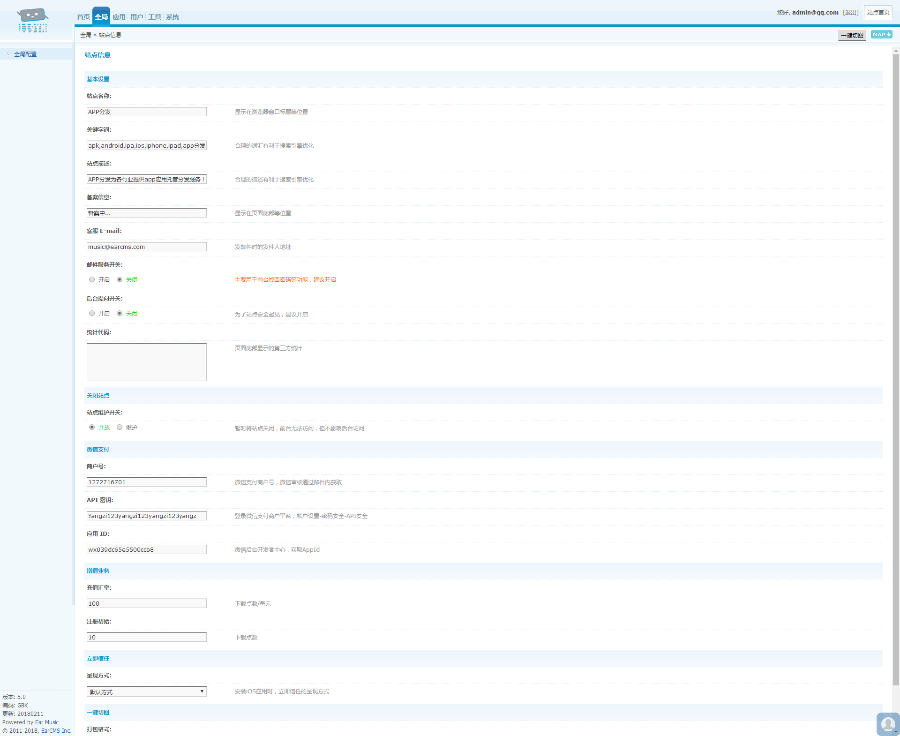The image size is (900, 736).
Task: Click the email field with music@earcms.com
Action: click(x=146, y=247)
